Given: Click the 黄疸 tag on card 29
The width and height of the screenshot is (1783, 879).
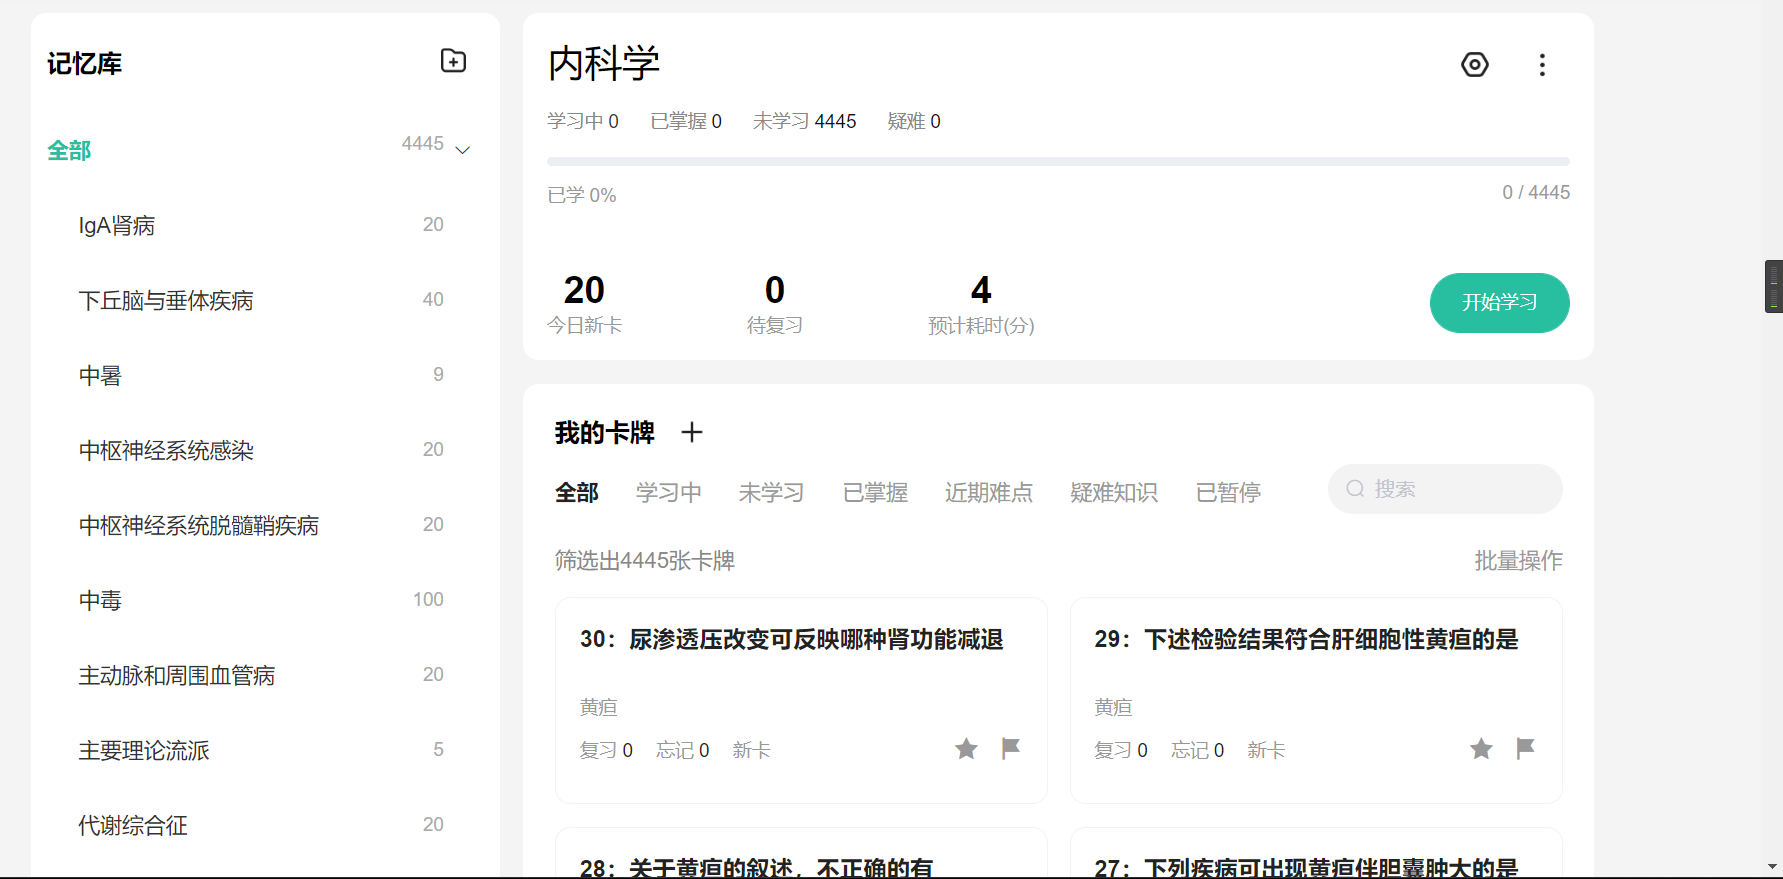Looking at the screenshot, I should (x=1113, y=708).
